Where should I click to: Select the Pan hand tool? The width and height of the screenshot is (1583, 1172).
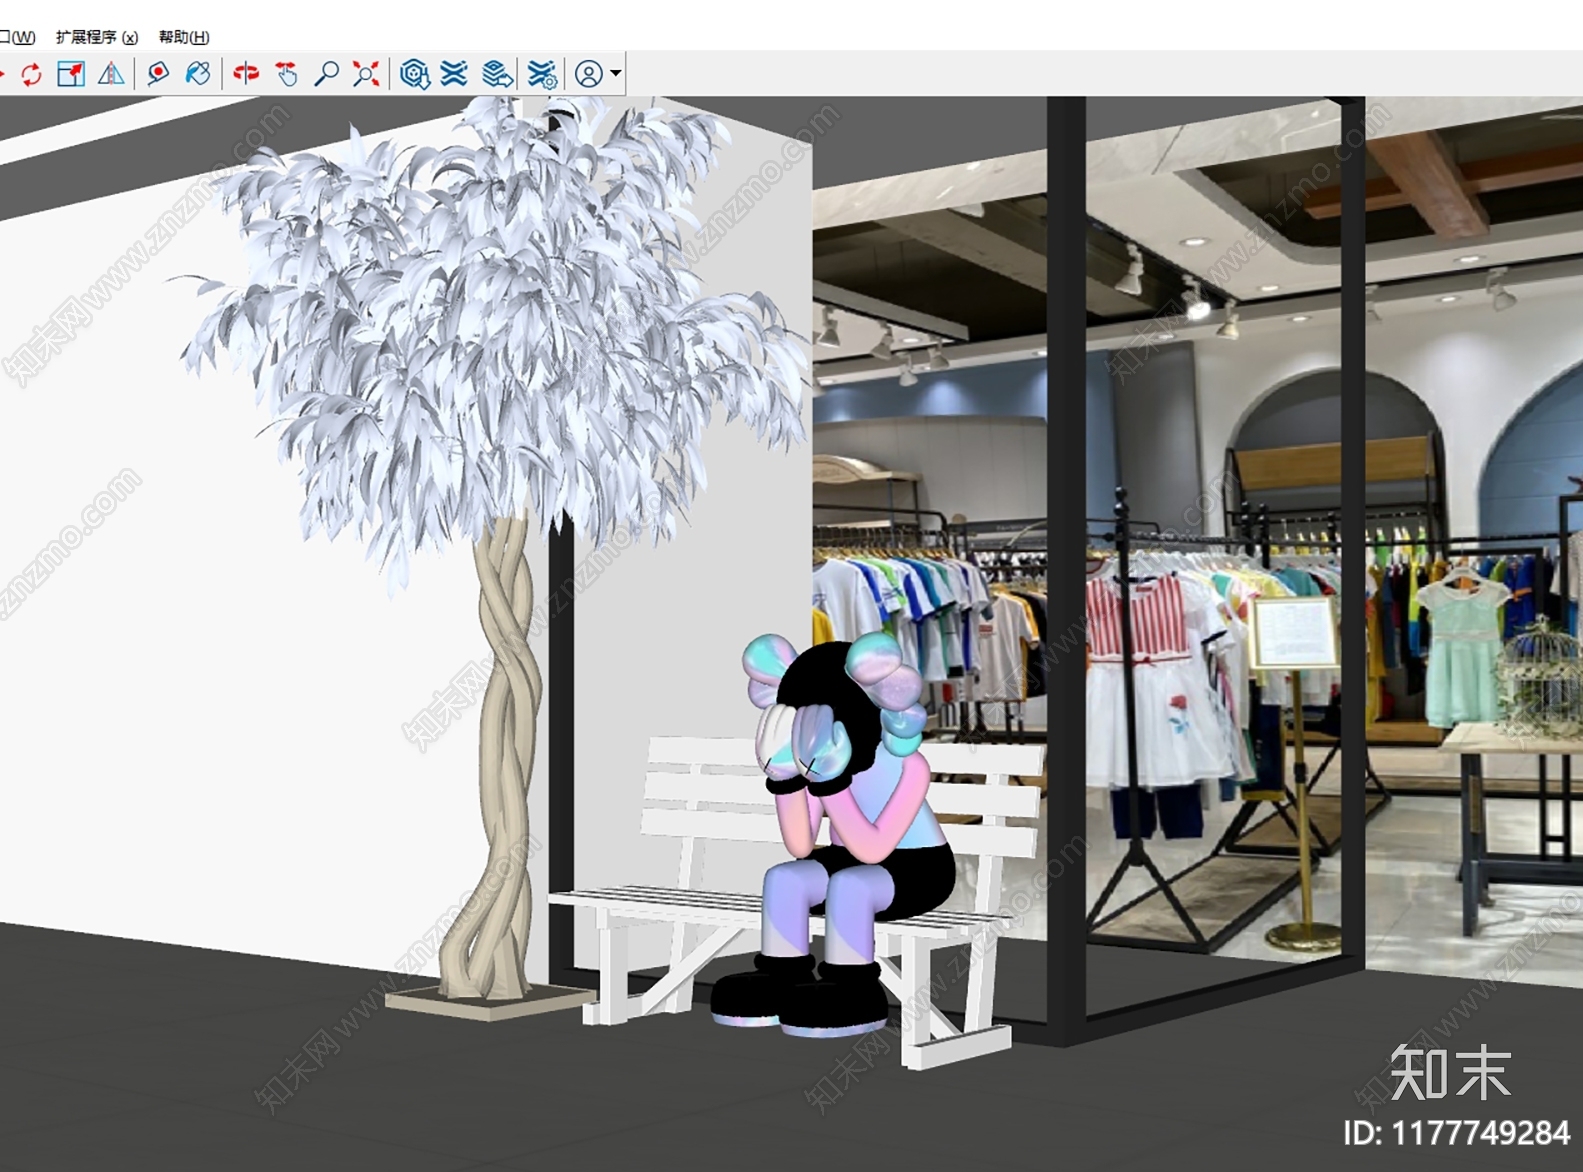(286, 74)
